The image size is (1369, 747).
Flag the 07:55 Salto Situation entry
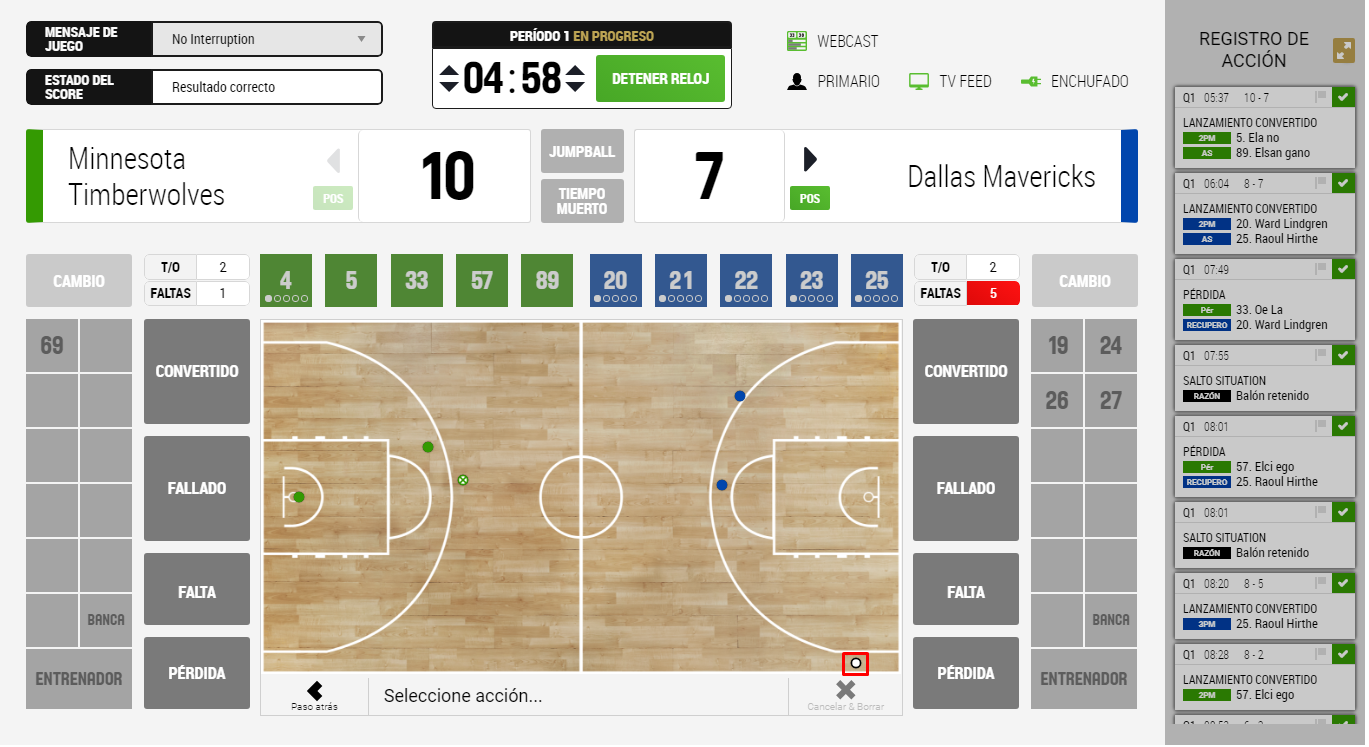(x=1321, y=356)
